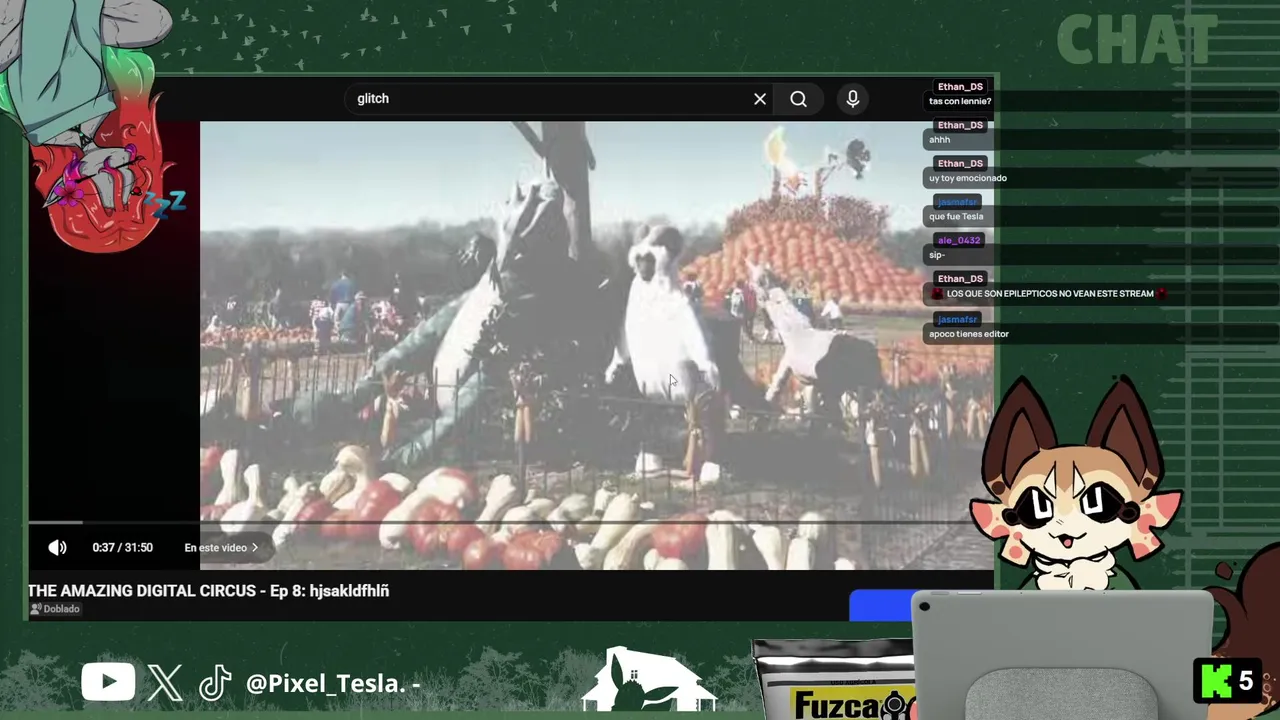Mute the video with the speaker icon
The image size is (1280, 720).
coord(58,547)
